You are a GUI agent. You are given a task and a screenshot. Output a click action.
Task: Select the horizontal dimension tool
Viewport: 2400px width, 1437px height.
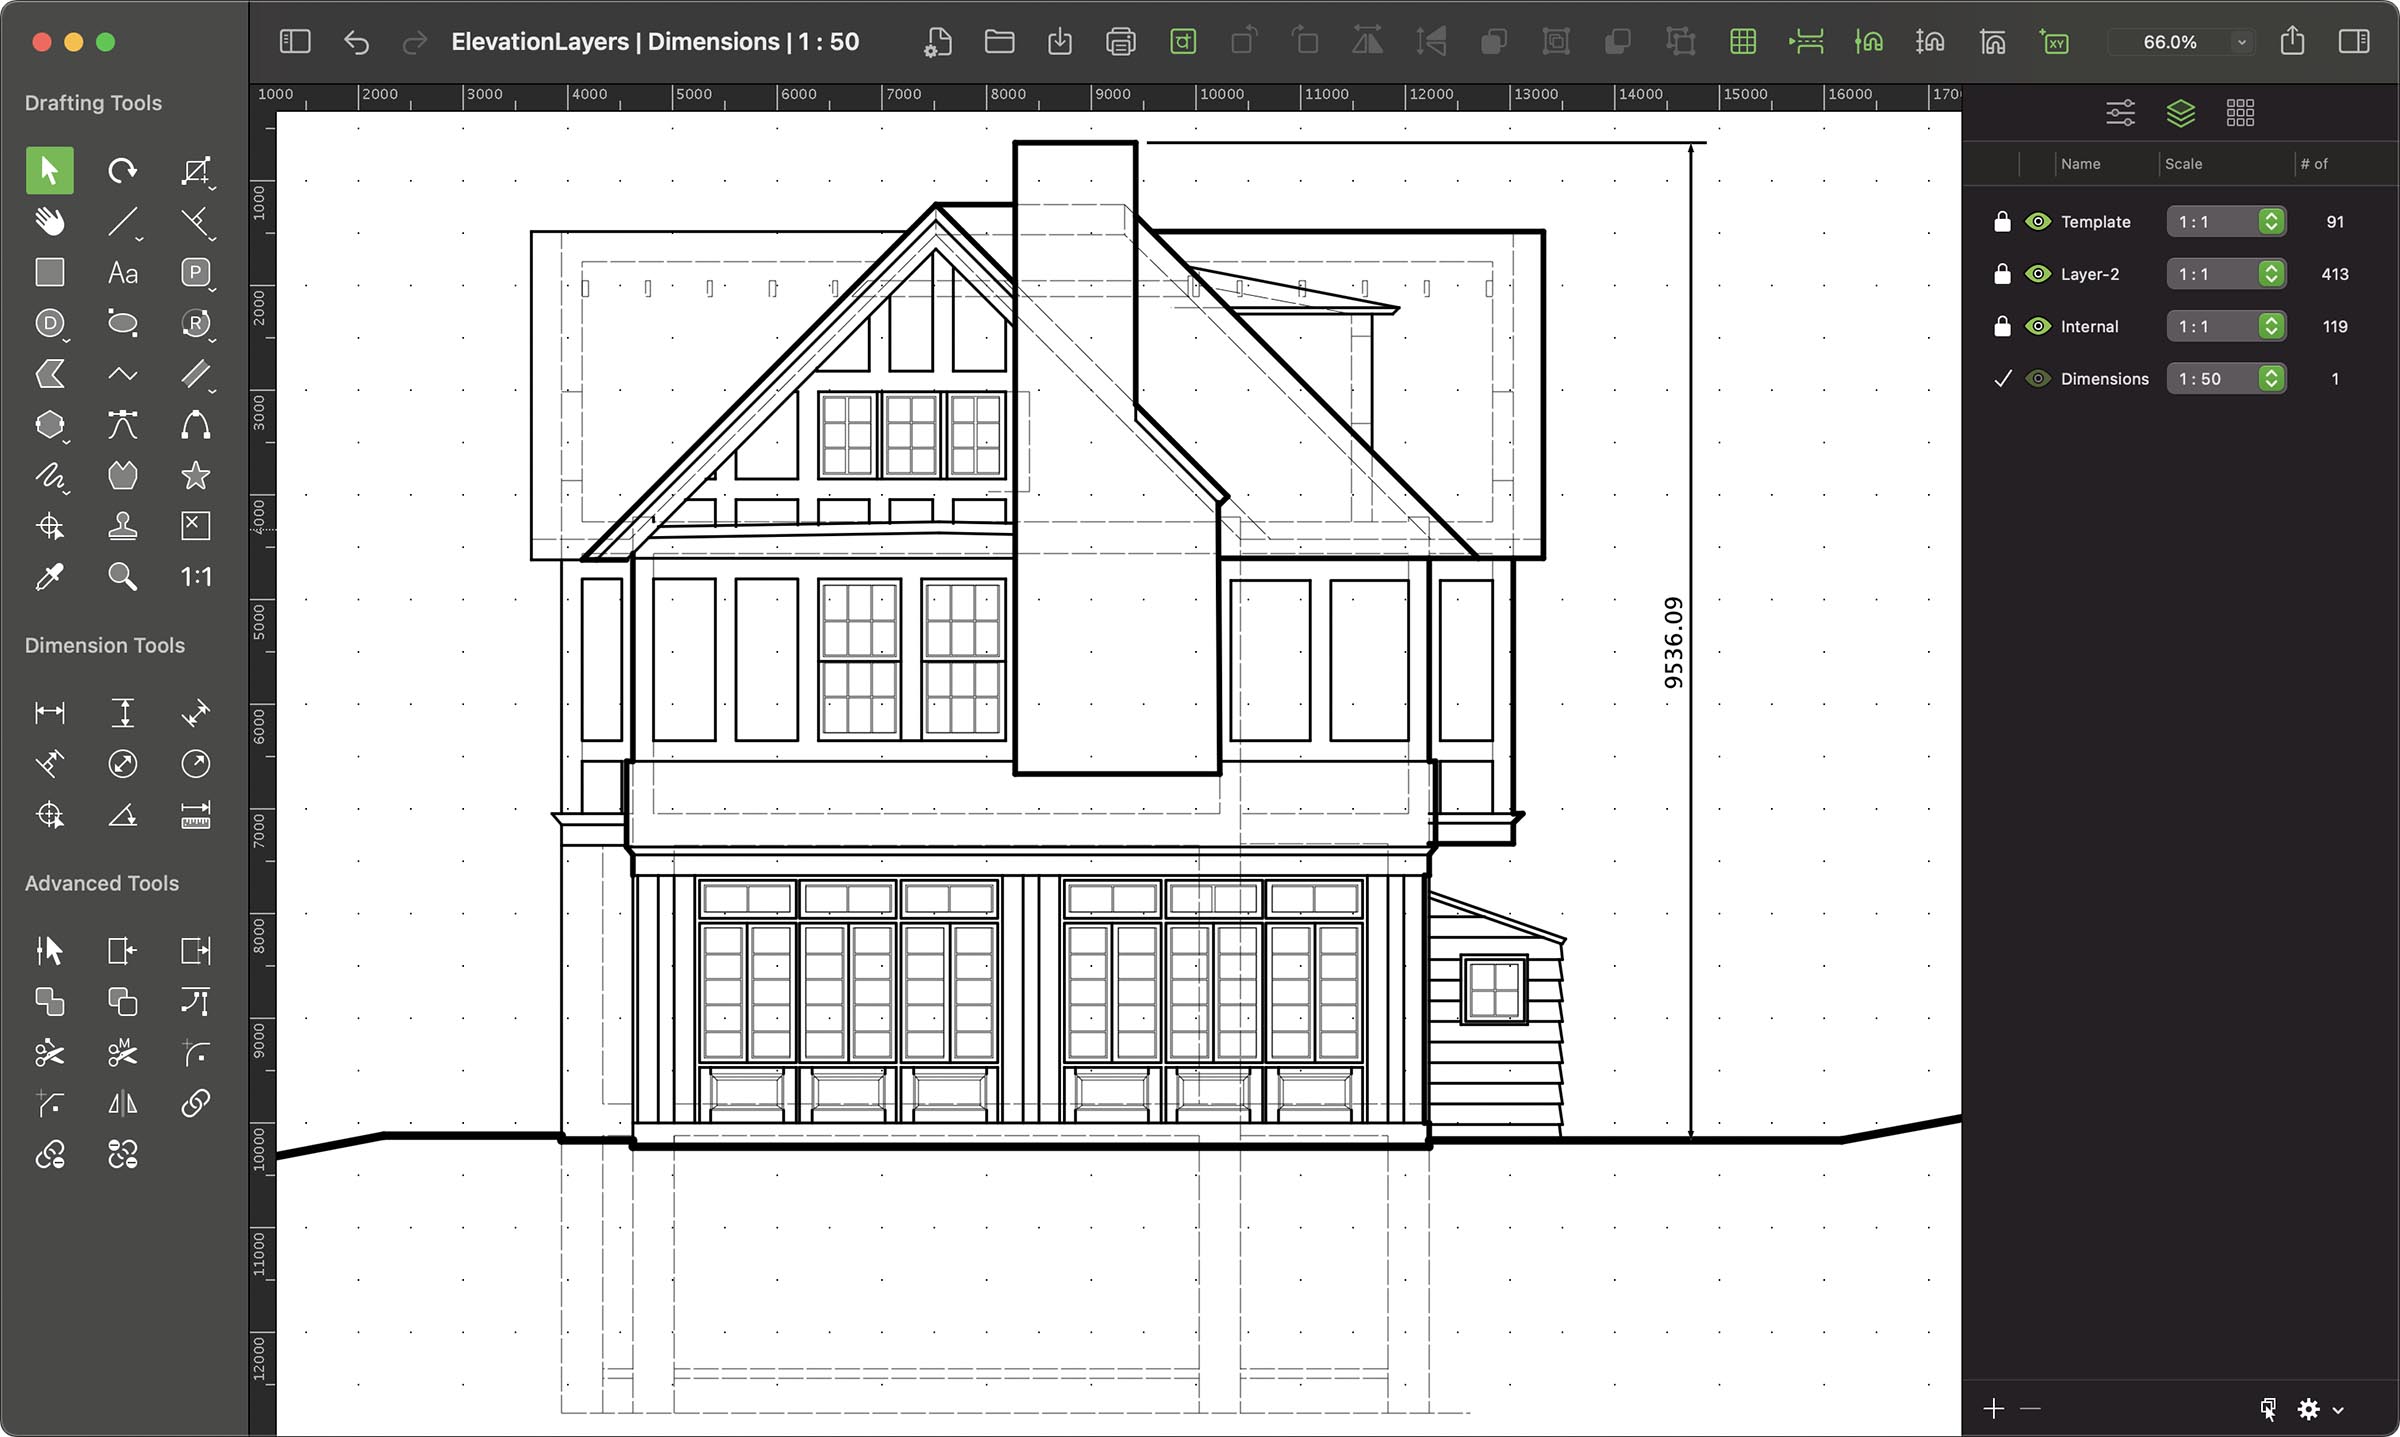[x=49, y=712]
